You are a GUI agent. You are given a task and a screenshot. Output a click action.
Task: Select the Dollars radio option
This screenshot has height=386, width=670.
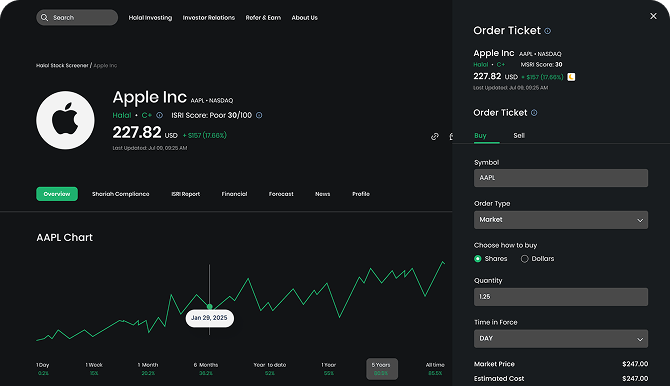coord(525,259)
